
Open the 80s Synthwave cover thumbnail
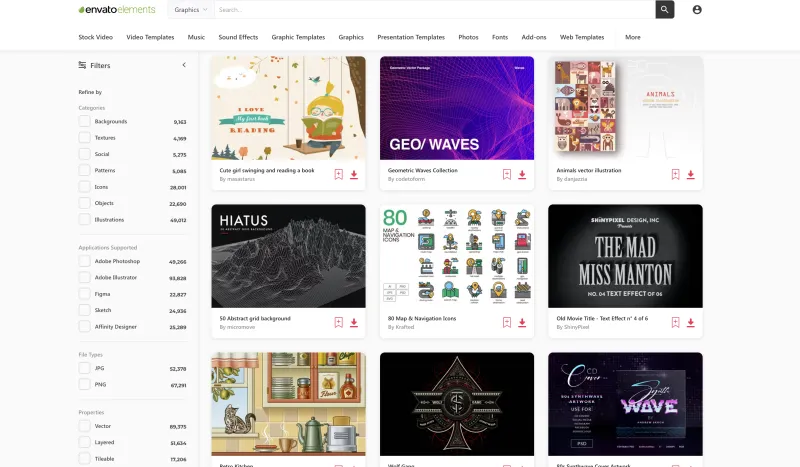coord(625,404)
